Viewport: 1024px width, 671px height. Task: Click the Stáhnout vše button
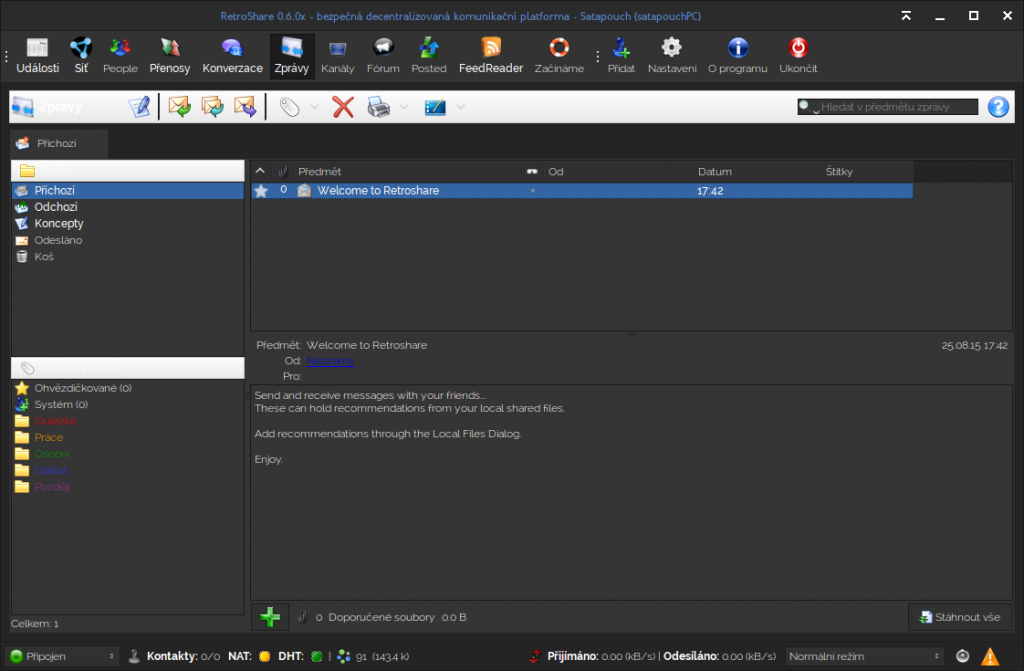[x=960, y=617]
